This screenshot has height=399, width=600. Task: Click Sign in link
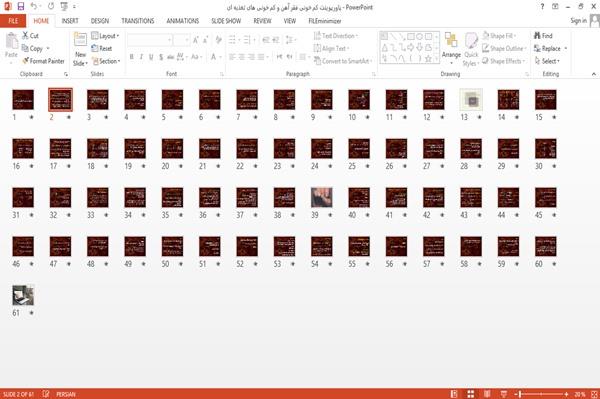coord(578,21)
